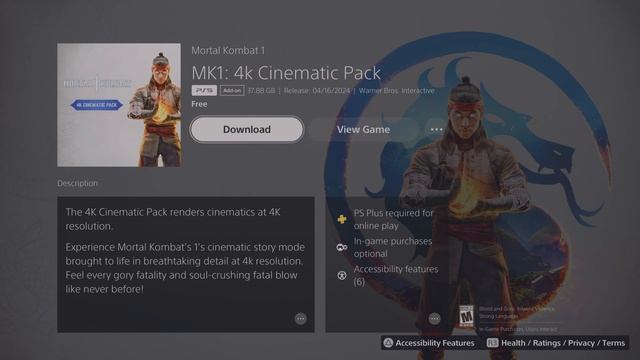Viewport: 640px width, 360px height.
Task: Select the MK1 4K Cinematic Pack cover thumbnail
Action: coord(119,105)
